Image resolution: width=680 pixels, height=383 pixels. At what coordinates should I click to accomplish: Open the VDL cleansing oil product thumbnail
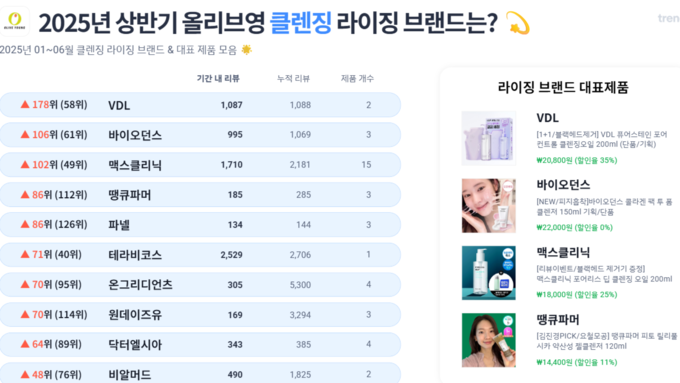[x=489, y=138]
